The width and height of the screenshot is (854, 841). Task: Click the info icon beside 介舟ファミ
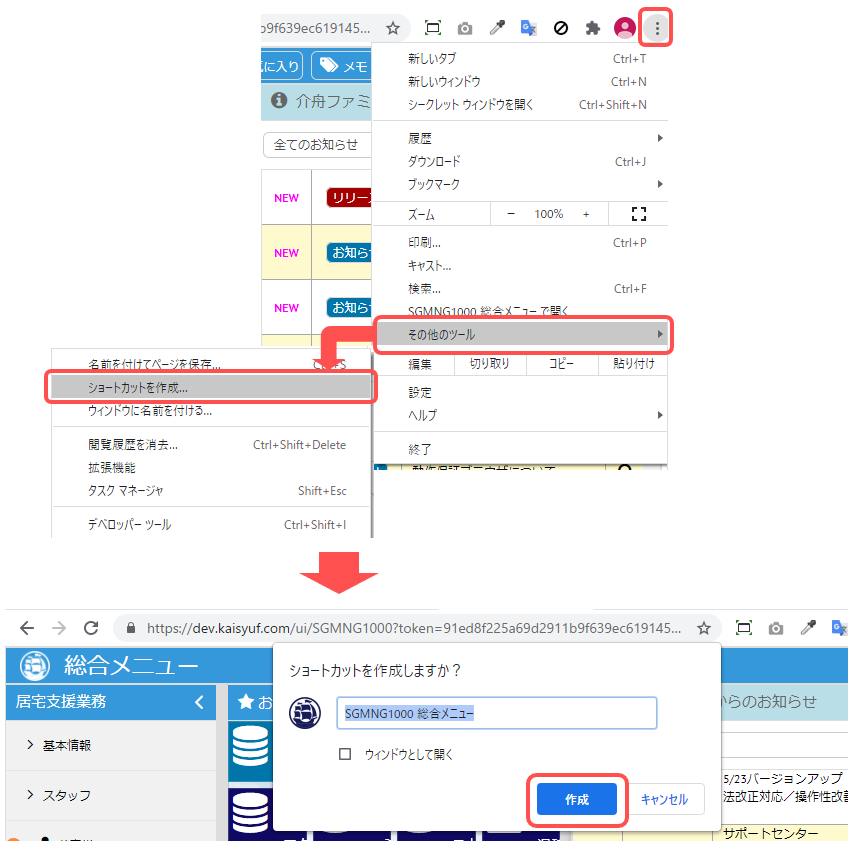tap(279, 101)
